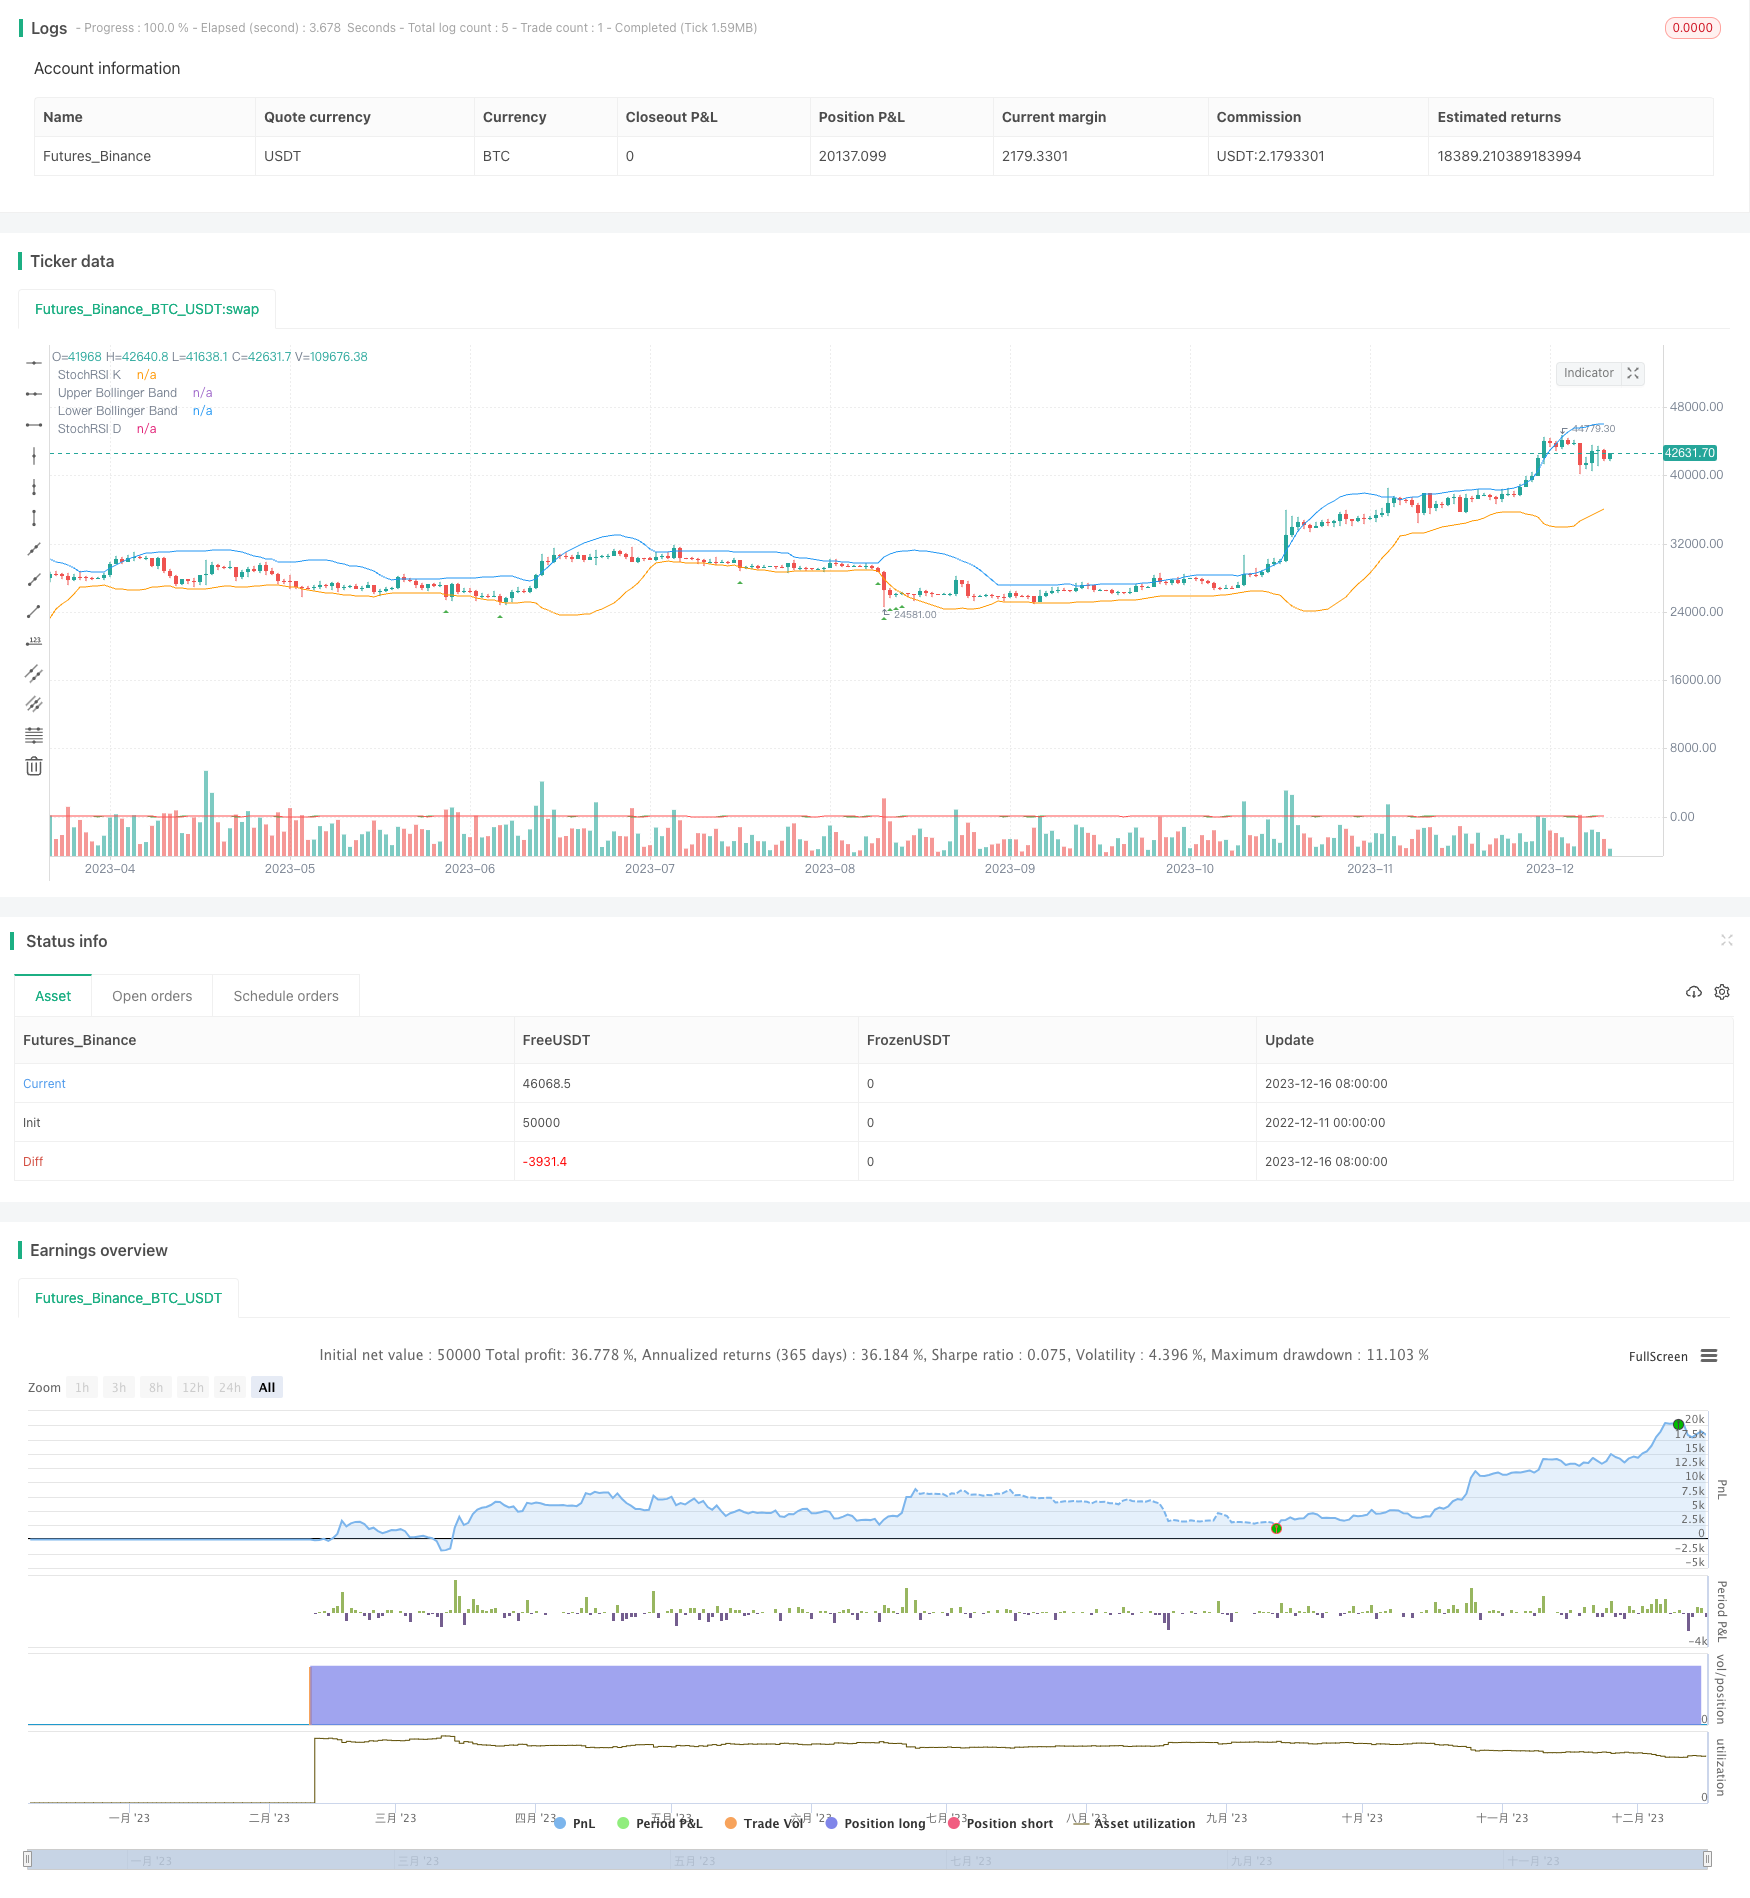
Task: Switch to the Open orders tab
Action: pyautogui.click(x=152, y=995)
